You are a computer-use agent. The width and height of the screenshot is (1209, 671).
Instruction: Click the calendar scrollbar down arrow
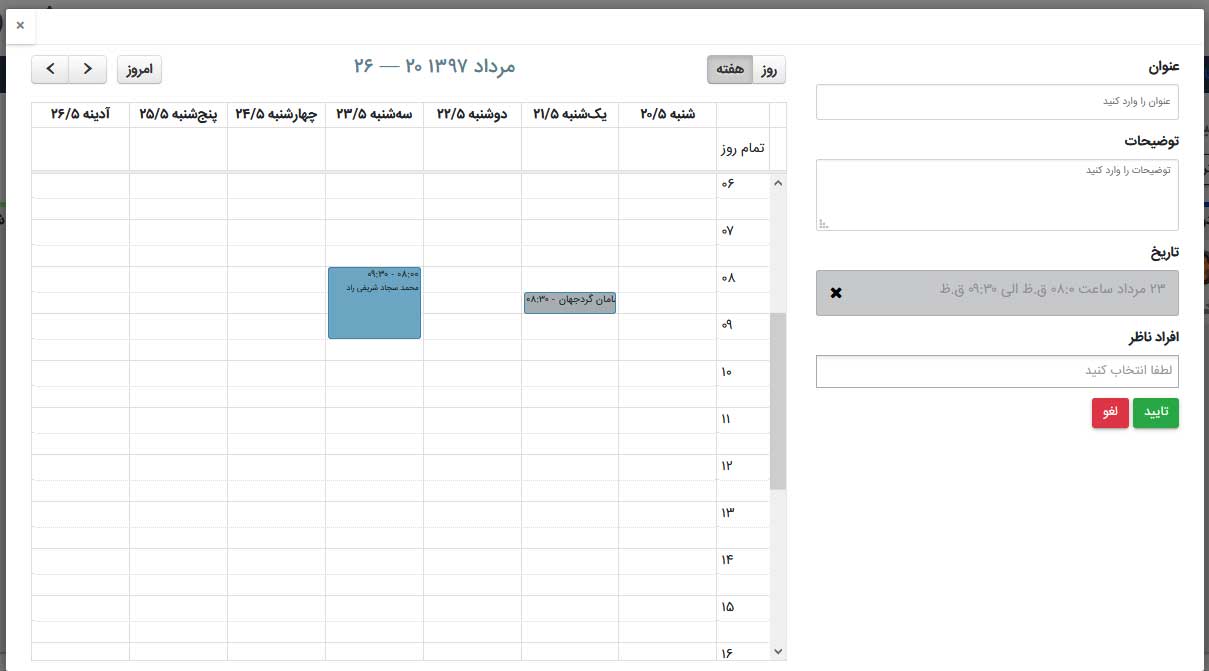(778, 651)
